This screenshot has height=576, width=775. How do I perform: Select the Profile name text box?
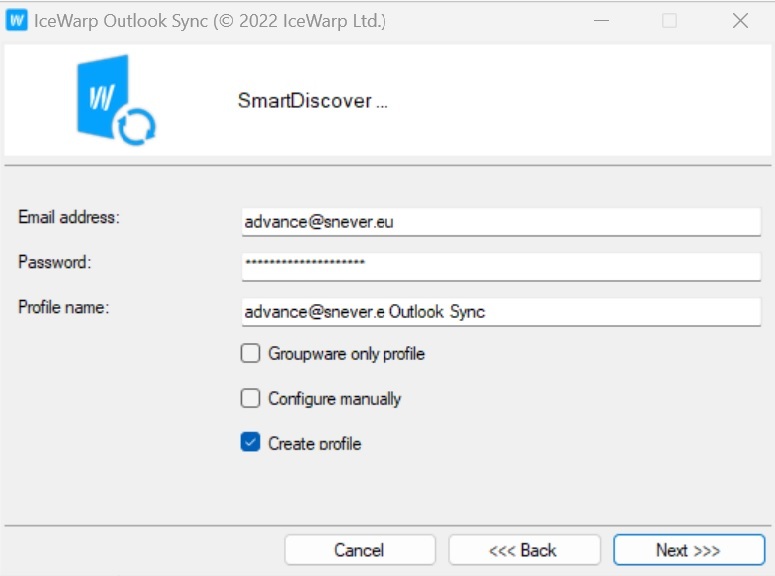tap(501, 311)
